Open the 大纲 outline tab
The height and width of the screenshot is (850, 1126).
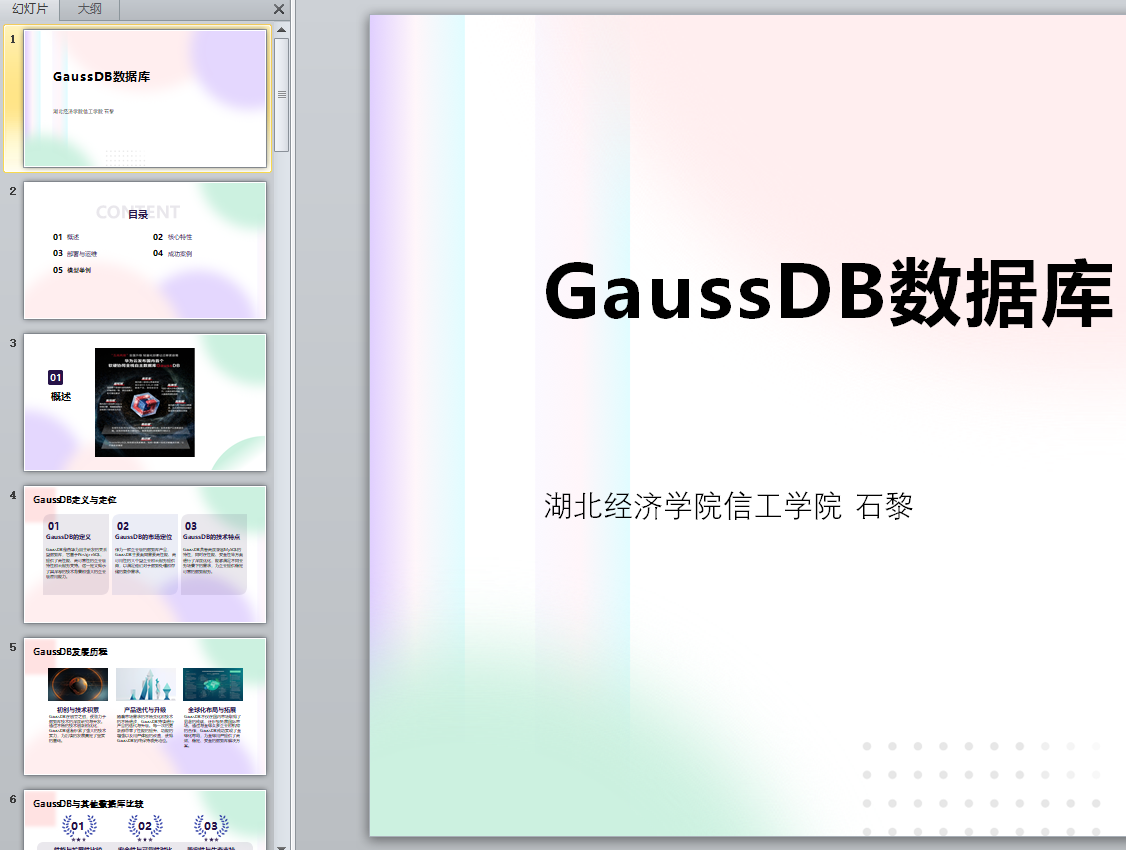pyautogui.click(x=89, y=10)
